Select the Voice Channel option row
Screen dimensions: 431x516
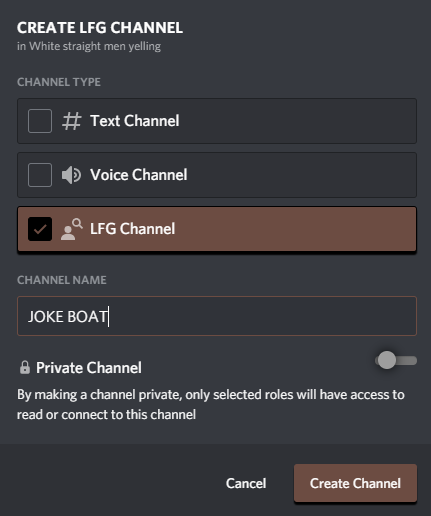click(217, 175)
